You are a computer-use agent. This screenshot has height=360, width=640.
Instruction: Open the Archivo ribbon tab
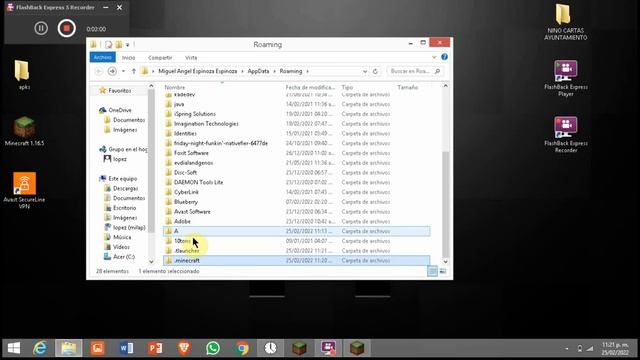click(x=102, y=58)
